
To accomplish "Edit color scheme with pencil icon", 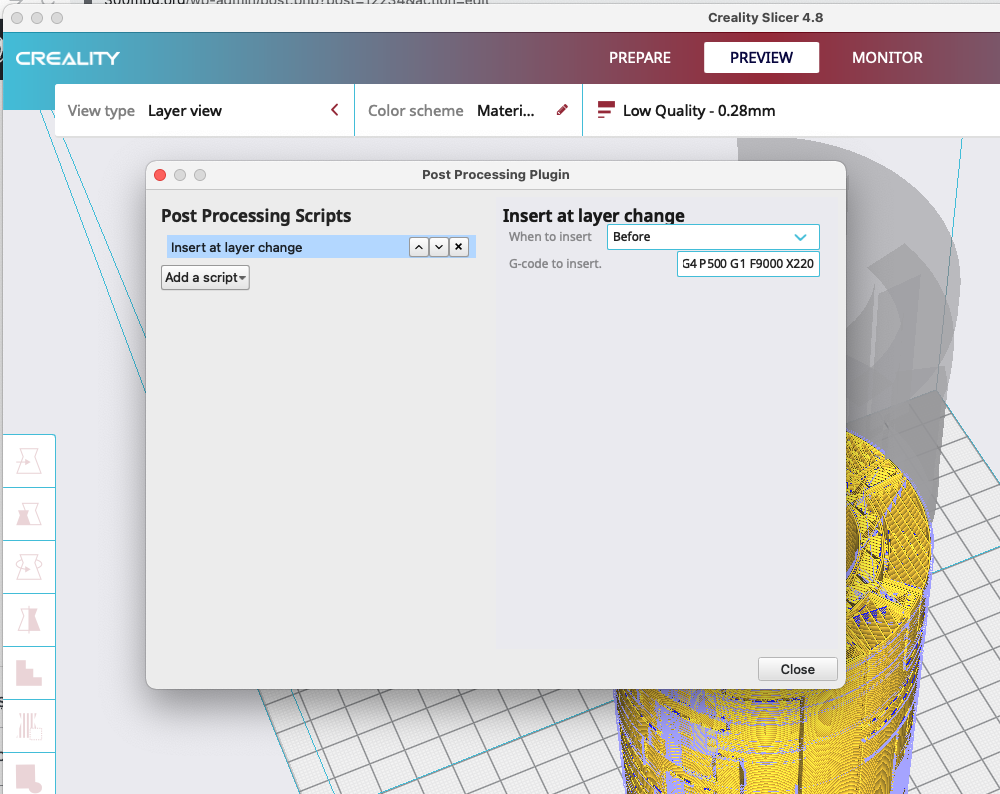I will click(x=562, y=110).
